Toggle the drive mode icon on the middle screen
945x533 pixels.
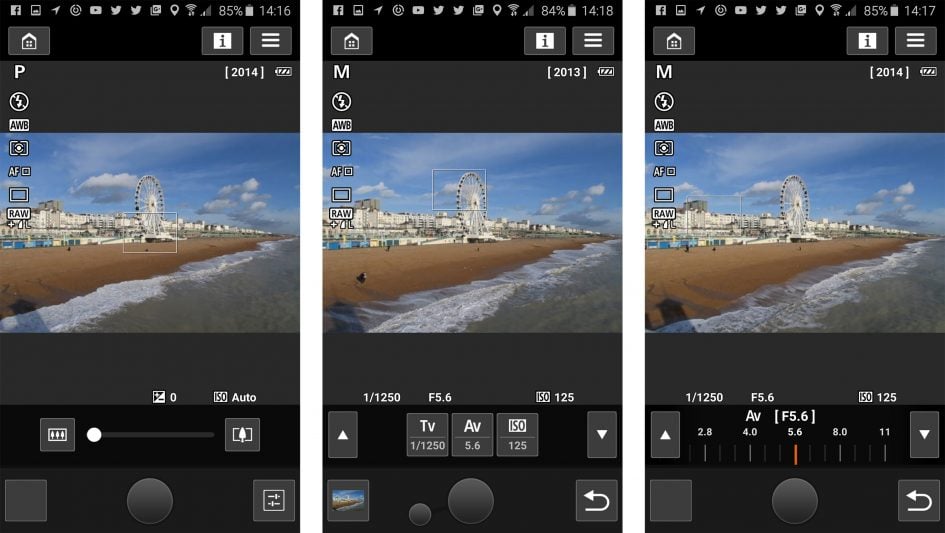342,195
